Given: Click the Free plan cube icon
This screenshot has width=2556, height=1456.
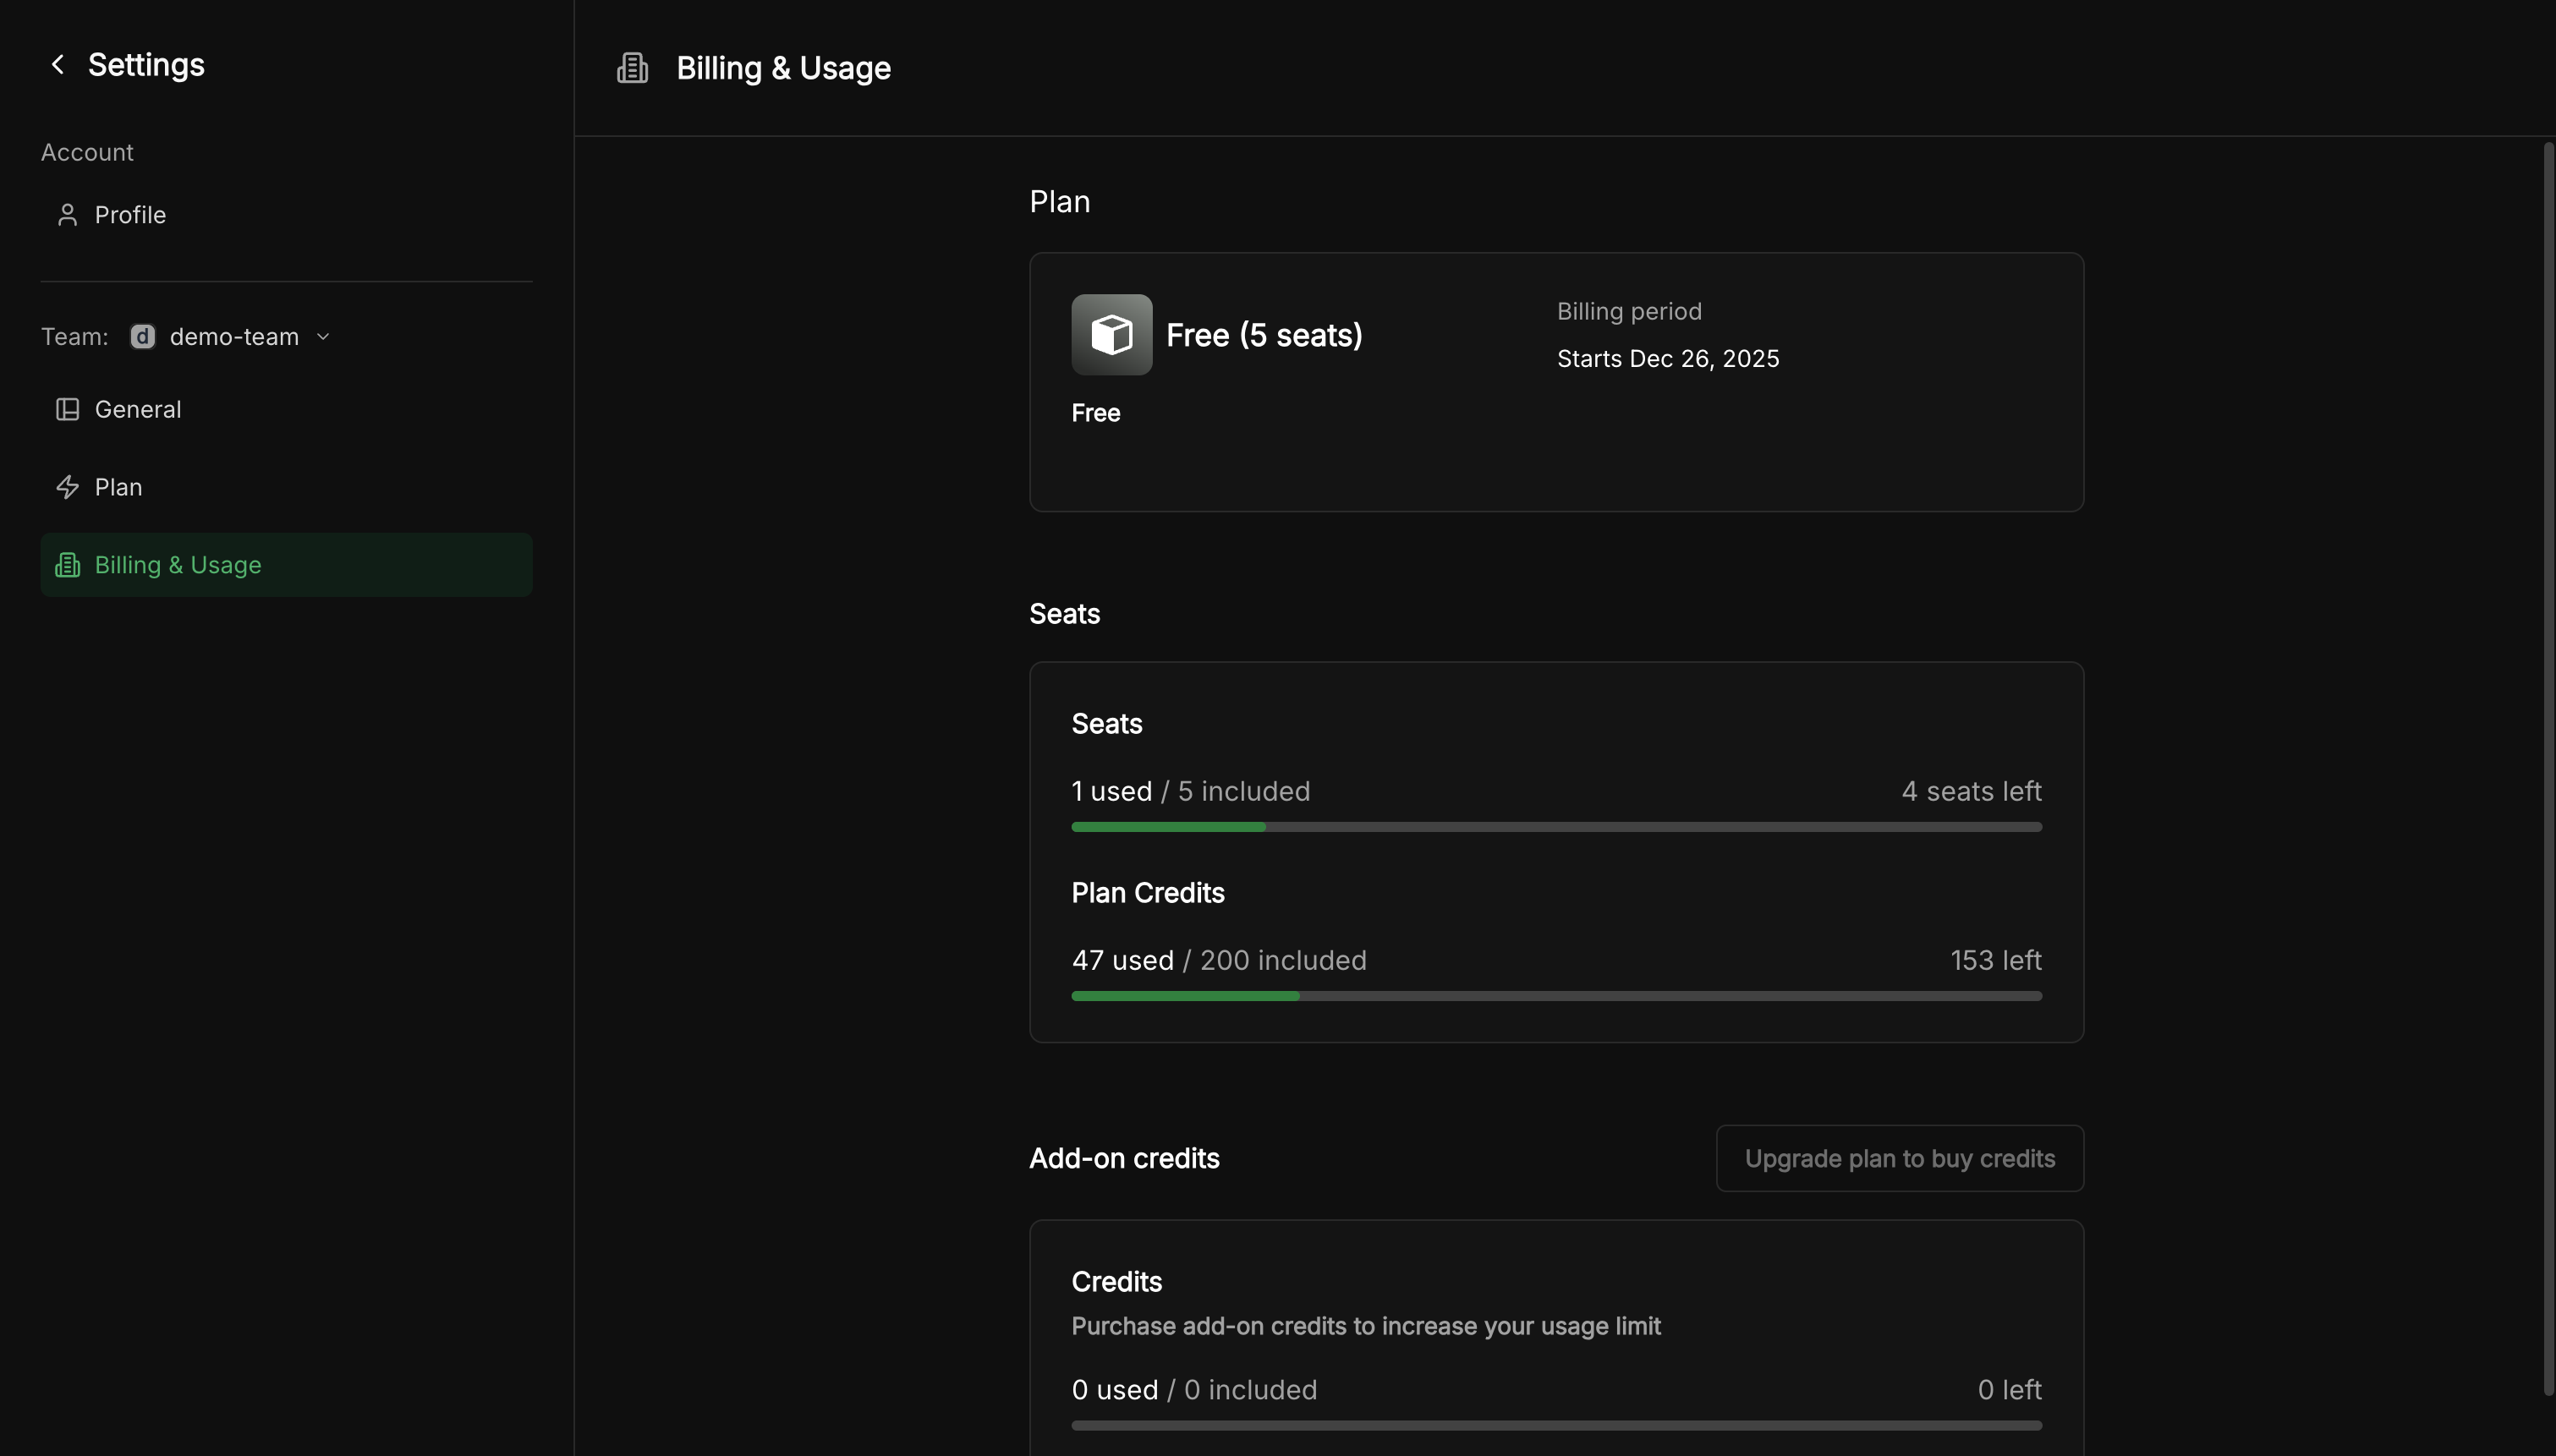Looking at the screenshot, I should click(1111, 335).
